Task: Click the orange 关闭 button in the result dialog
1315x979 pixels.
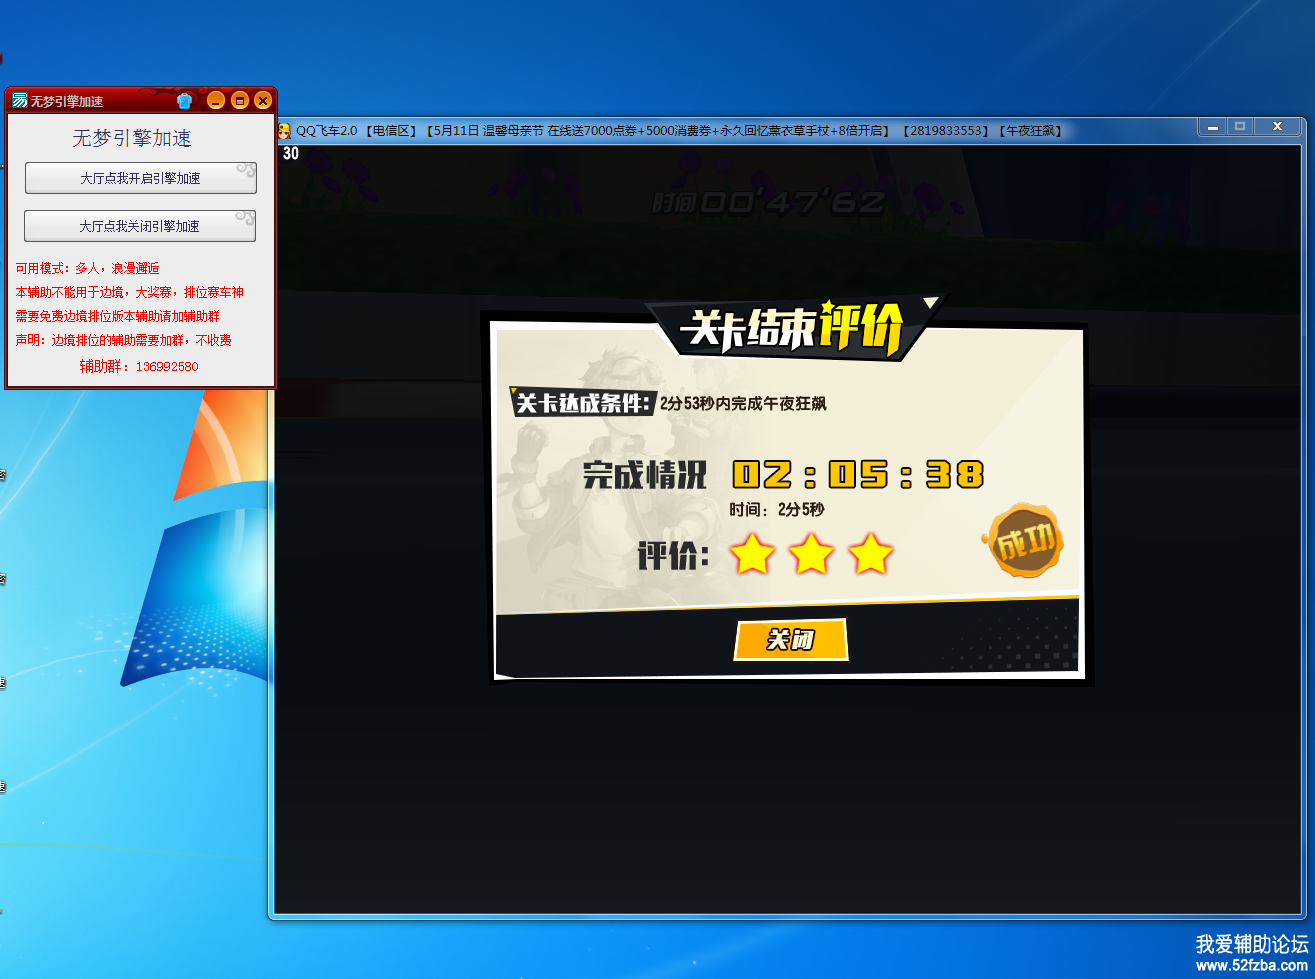Action: point(791,640)
